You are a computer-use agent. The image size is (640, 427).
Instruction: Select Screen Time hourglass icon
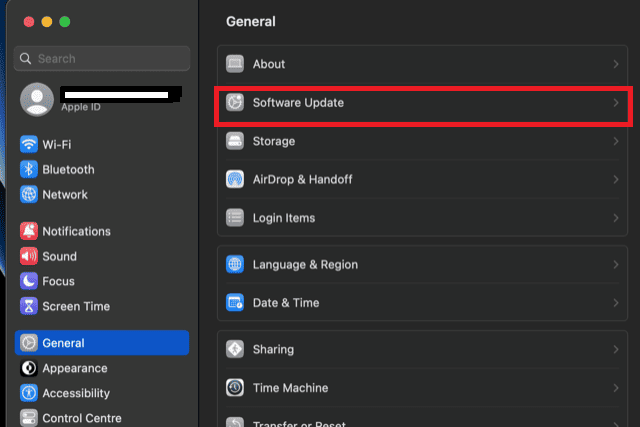(x=29, y=306)
